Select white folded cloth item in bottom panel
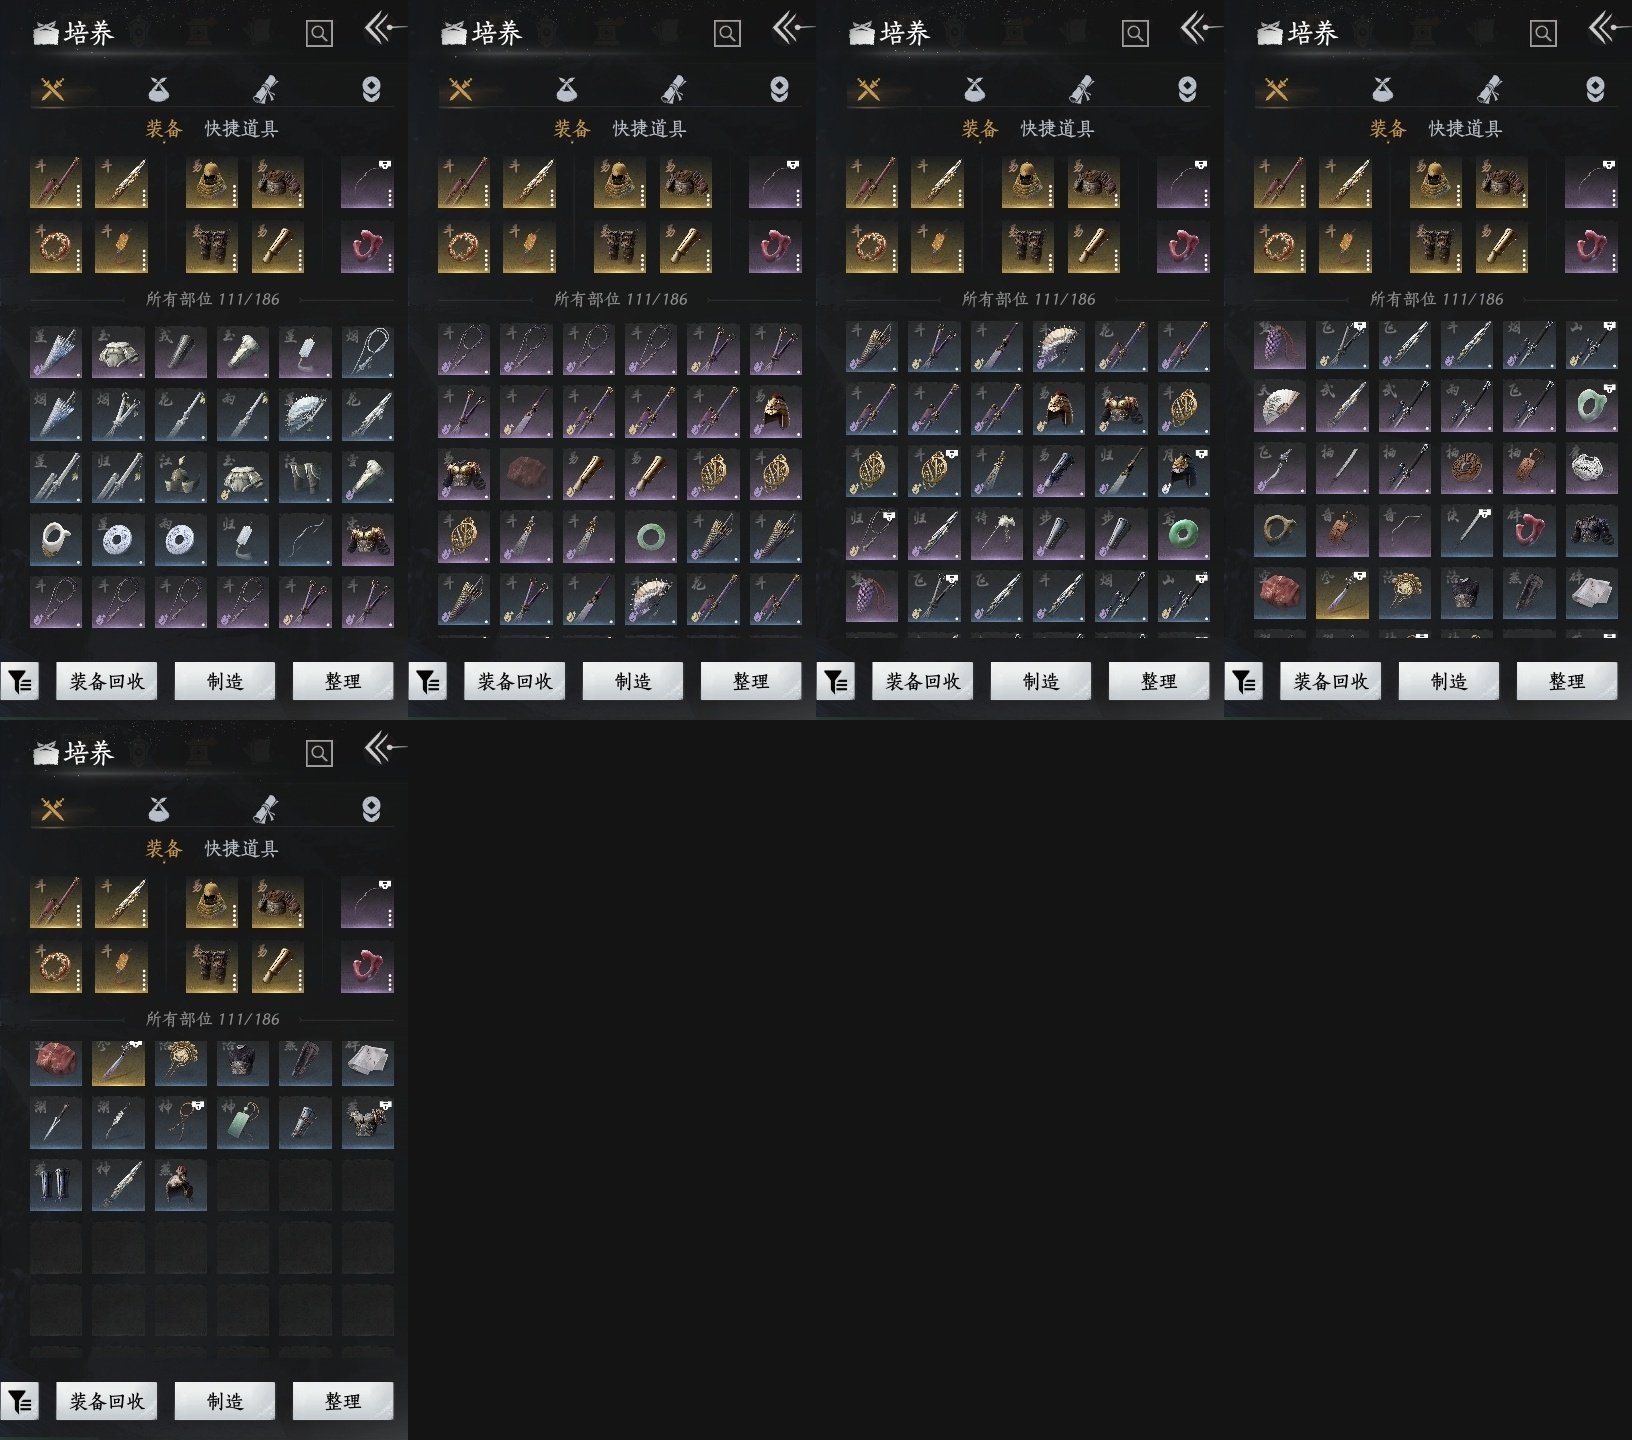Image resolution: width=1632 pixels, height=1440 pixels. 367,1062
